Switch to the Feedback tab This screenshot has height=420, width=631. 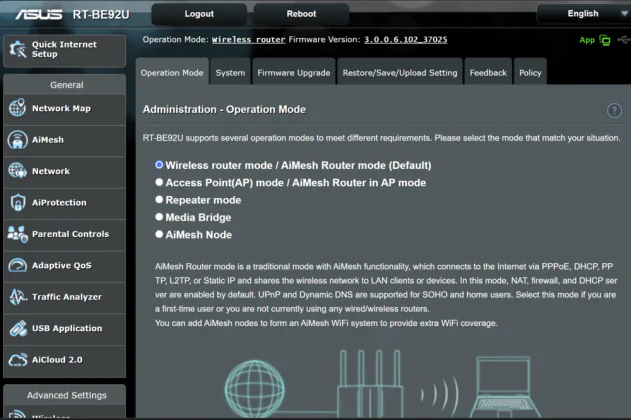[x=488, y=72]
